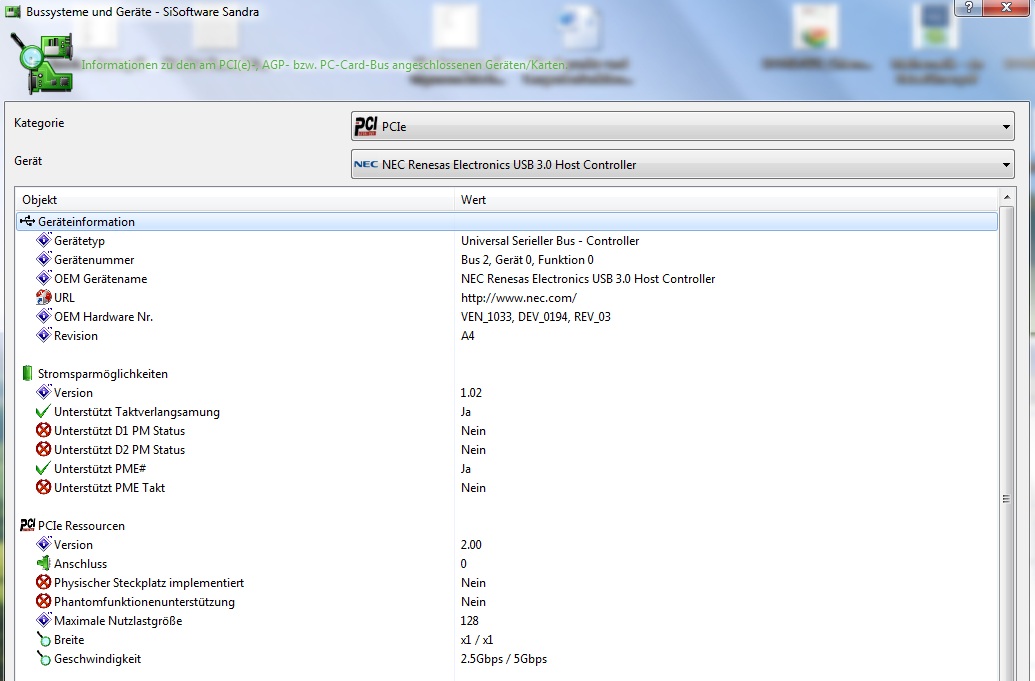Click the scrollbar up arrow
Screen dimensions: 1035x681
tap(1007, 197)
